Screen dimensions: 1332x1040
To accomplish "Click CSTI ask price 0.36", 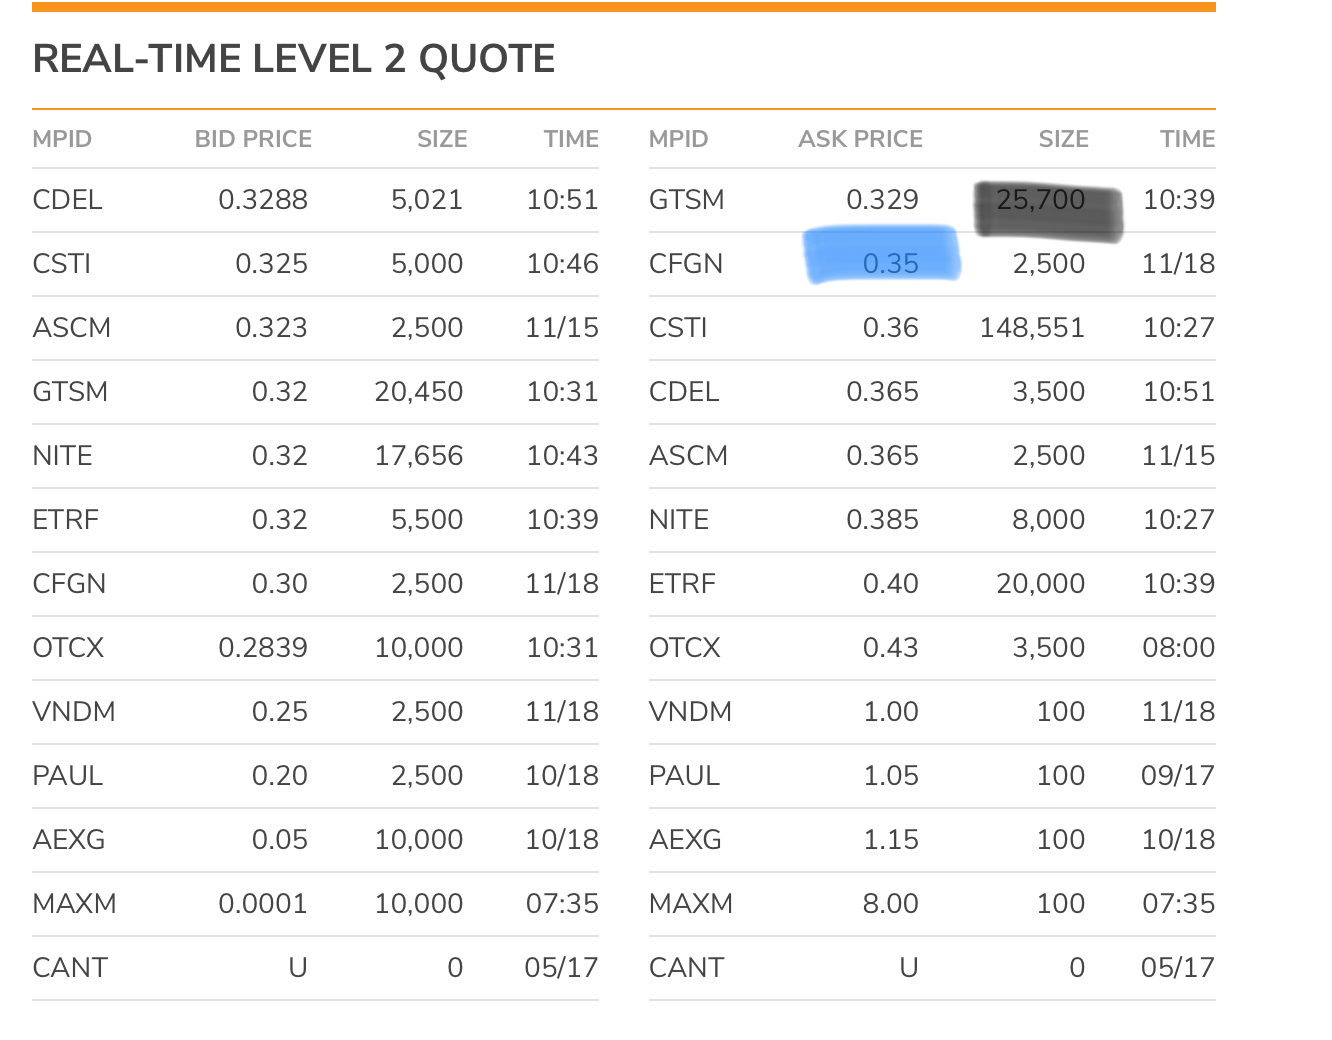I will pyautogui.click(x=890, y=328).
